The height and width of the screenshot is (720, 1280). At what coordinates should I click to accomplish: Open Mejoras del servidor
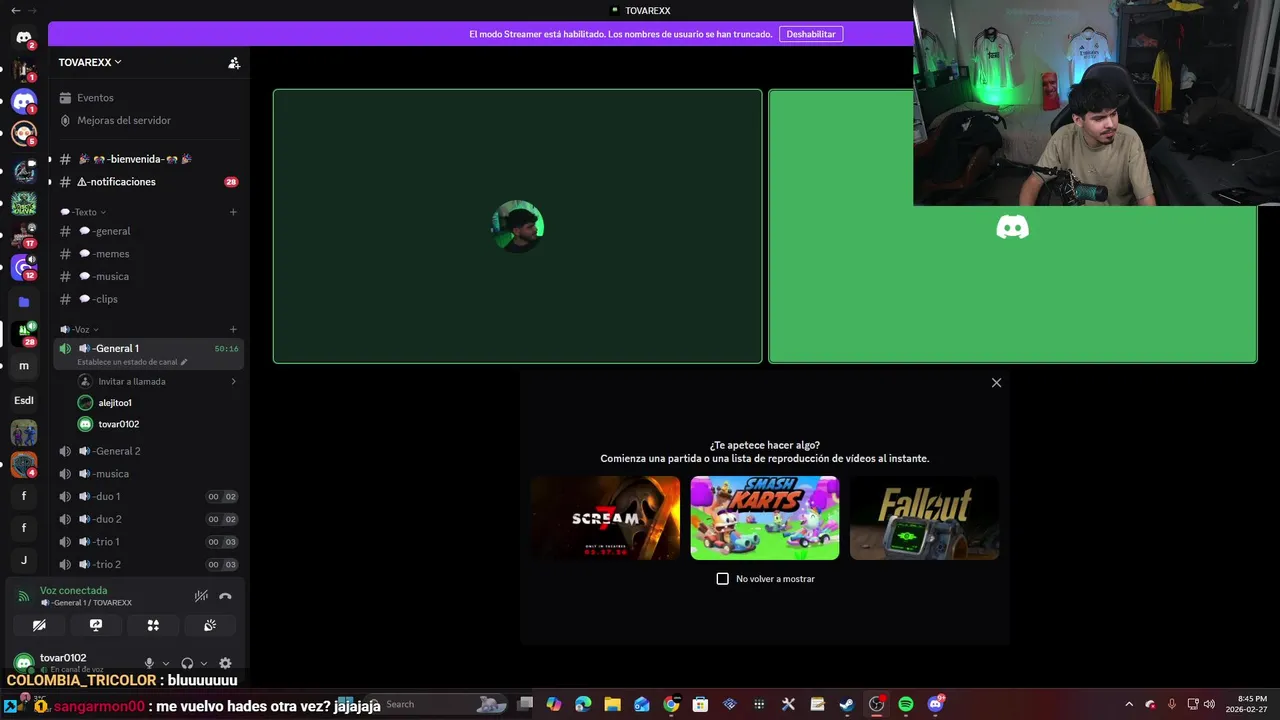[147, 120]
